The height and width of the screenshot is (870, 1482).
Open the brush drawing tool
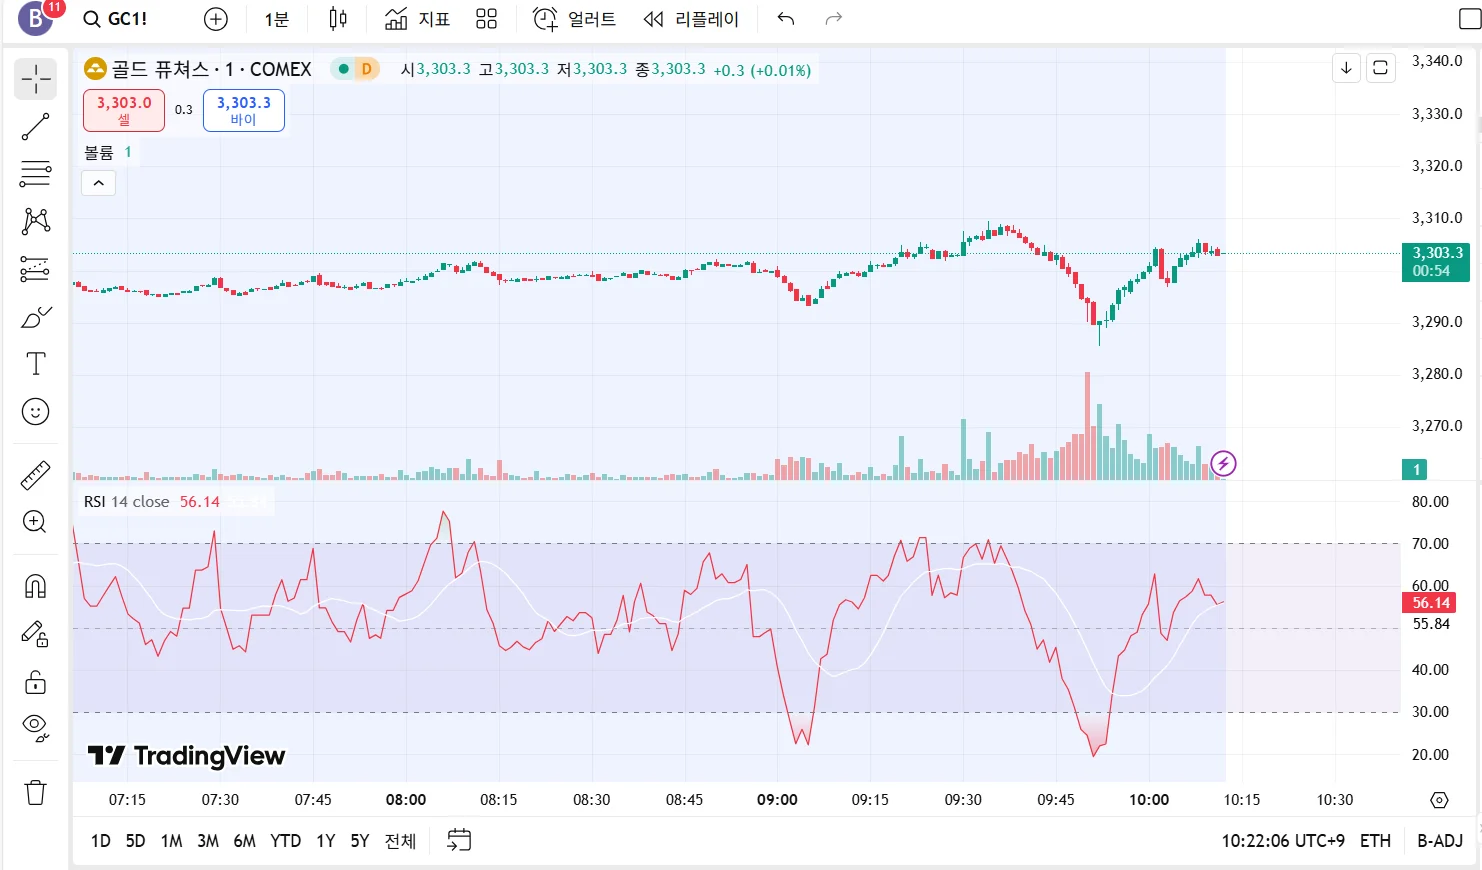(36, 318)
